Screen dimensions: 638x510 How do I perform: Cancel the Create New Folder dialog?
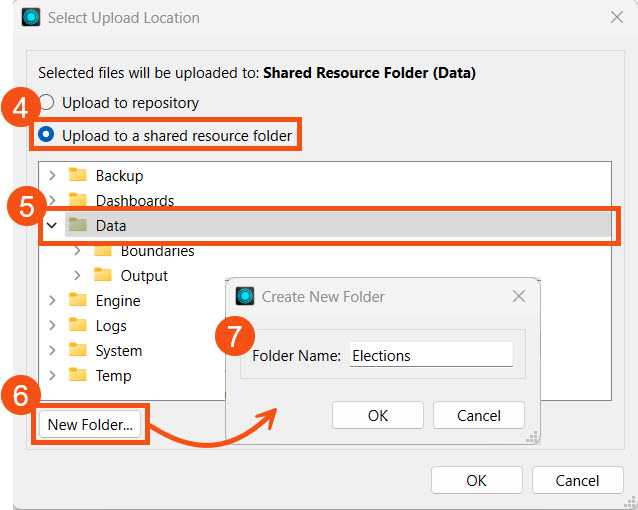[x=478, y=415]
